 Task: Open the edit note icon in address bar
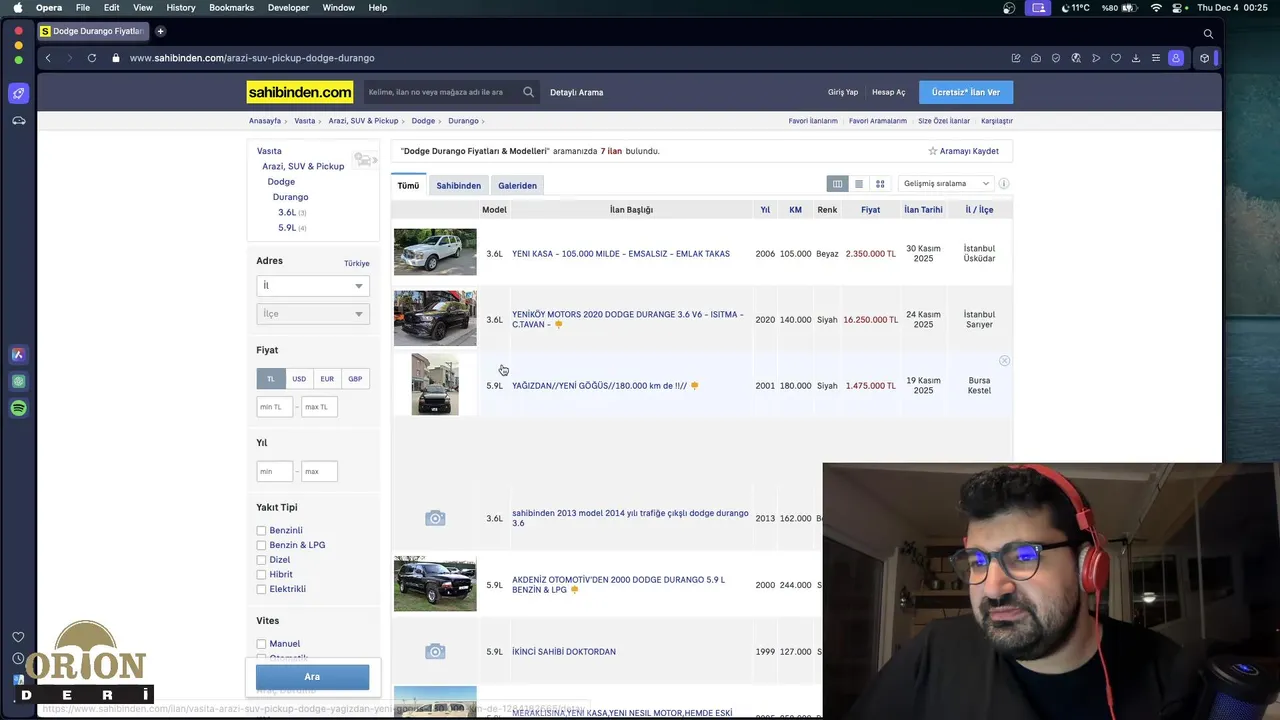click(1016, 58)
